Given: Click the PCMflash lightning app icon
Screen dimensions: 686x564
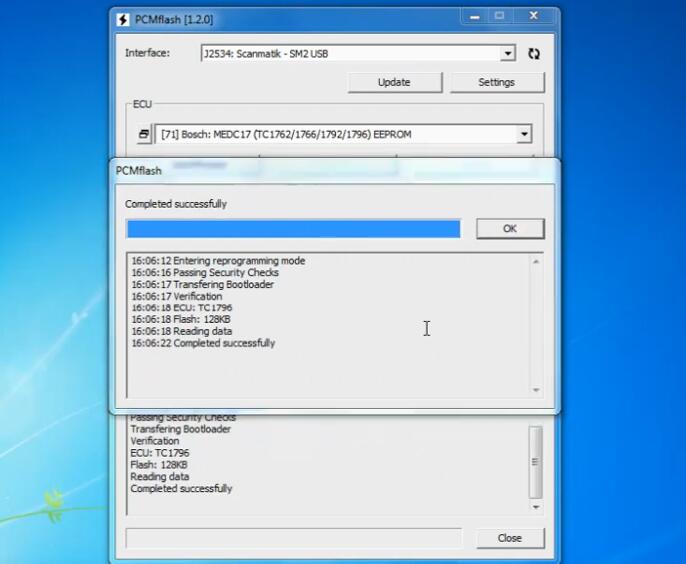Looking at the screenshot, I should click(123, 20).
